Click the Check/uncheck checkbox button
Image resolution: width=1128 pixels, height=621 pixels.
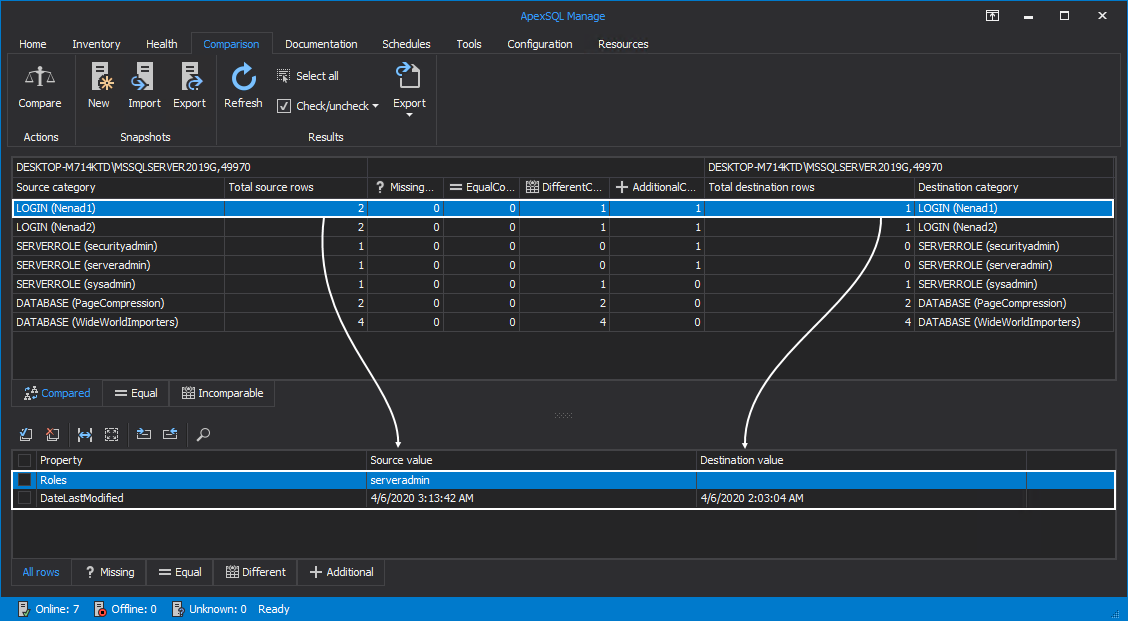[284, 106]
